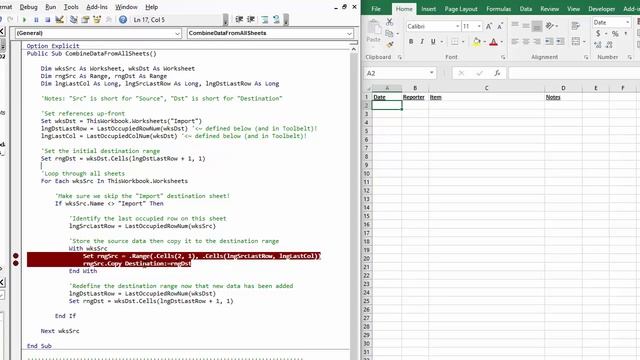This screenshot has height=360, width=640.
Task: Click the Break (pause) icon in VBA toolbar
Action: (36, 20)
